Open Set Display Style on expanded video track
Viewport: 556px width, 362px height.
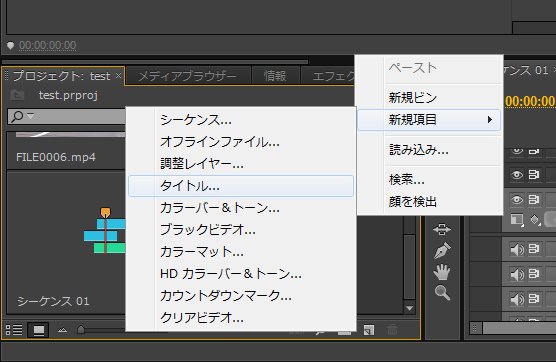click(517, 220)
